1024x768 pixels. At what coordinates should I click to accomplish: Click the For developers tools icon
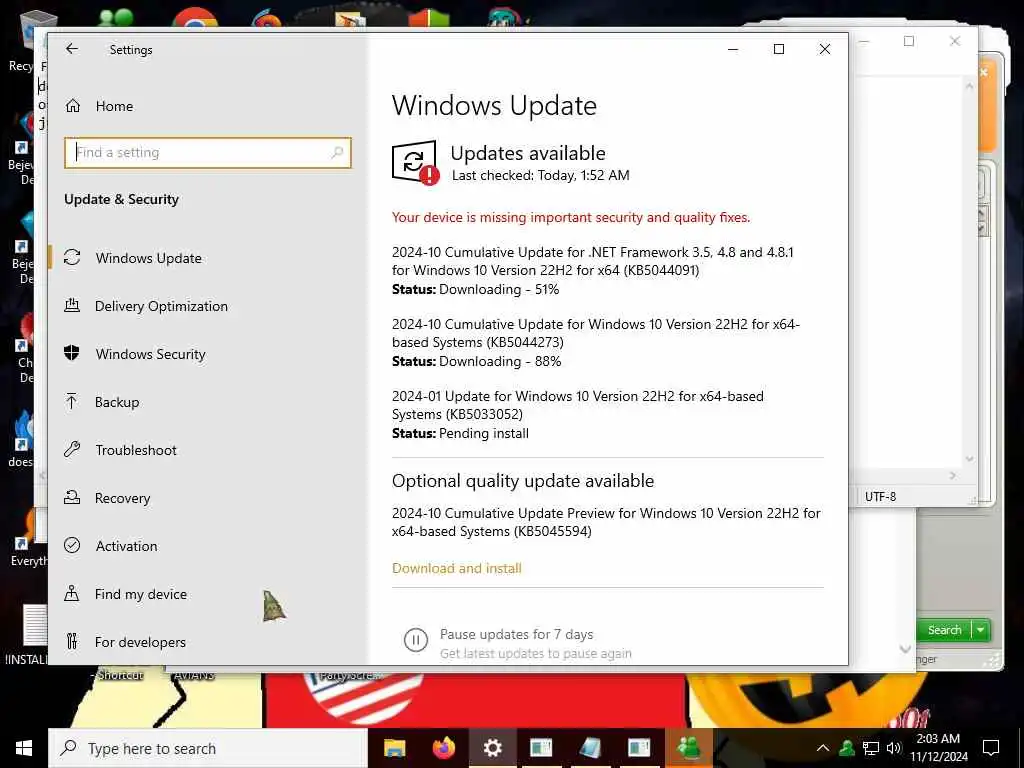pyautogui.click(x=72, y=641)
